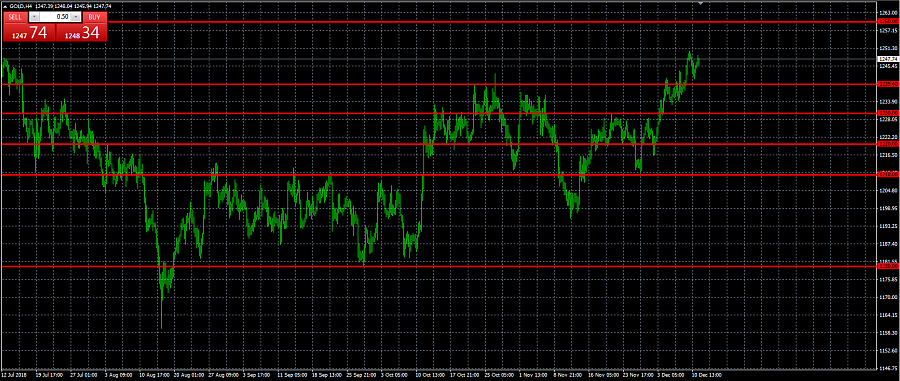Click the BUY button
Image resolution: width=900 pixels, height=381 pixels.
pyautogui.click(x=94, y=17)
